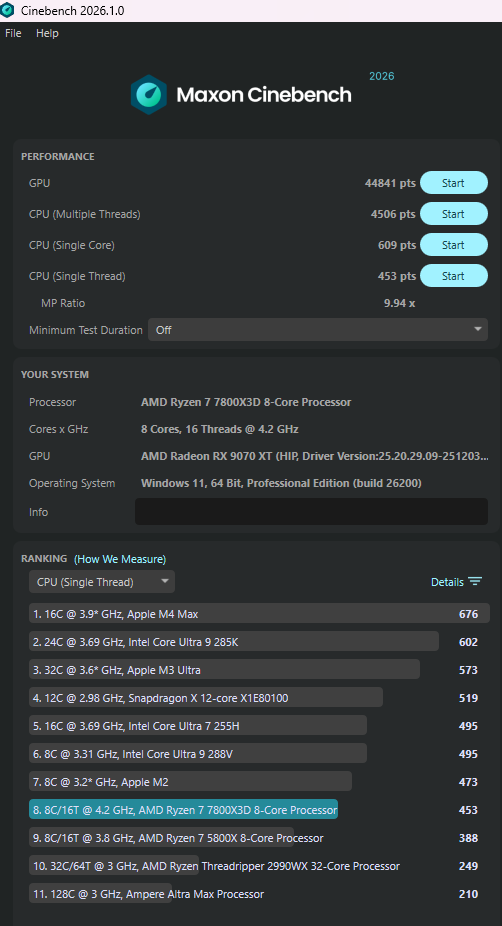502x926 pixels.
Task: Click the 602 score for Core Ultra 9 285K
Action: coord(468,643)
